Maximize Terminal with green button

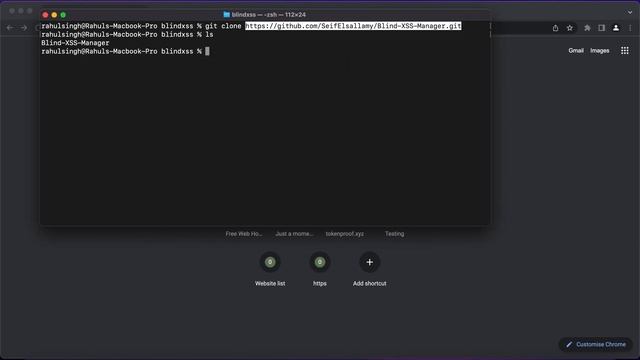[63, 15]
